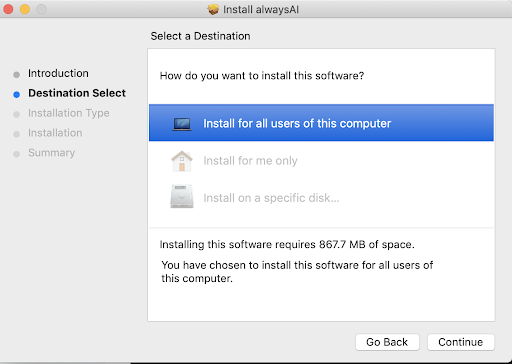Click the laptop icon for all users
This screenshot has height=364, width=512.
click(182, 124)
